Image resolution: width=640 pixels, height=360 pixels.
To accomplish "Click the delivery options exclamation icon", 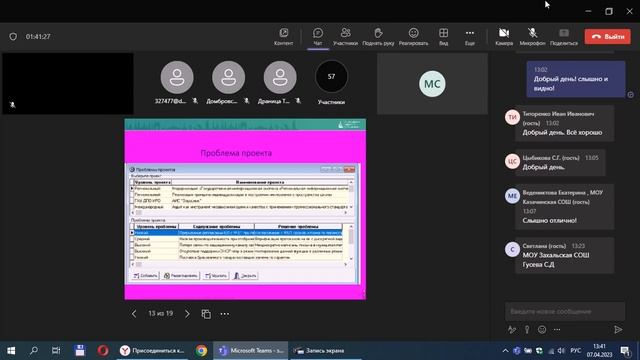I will pos(527,329).
